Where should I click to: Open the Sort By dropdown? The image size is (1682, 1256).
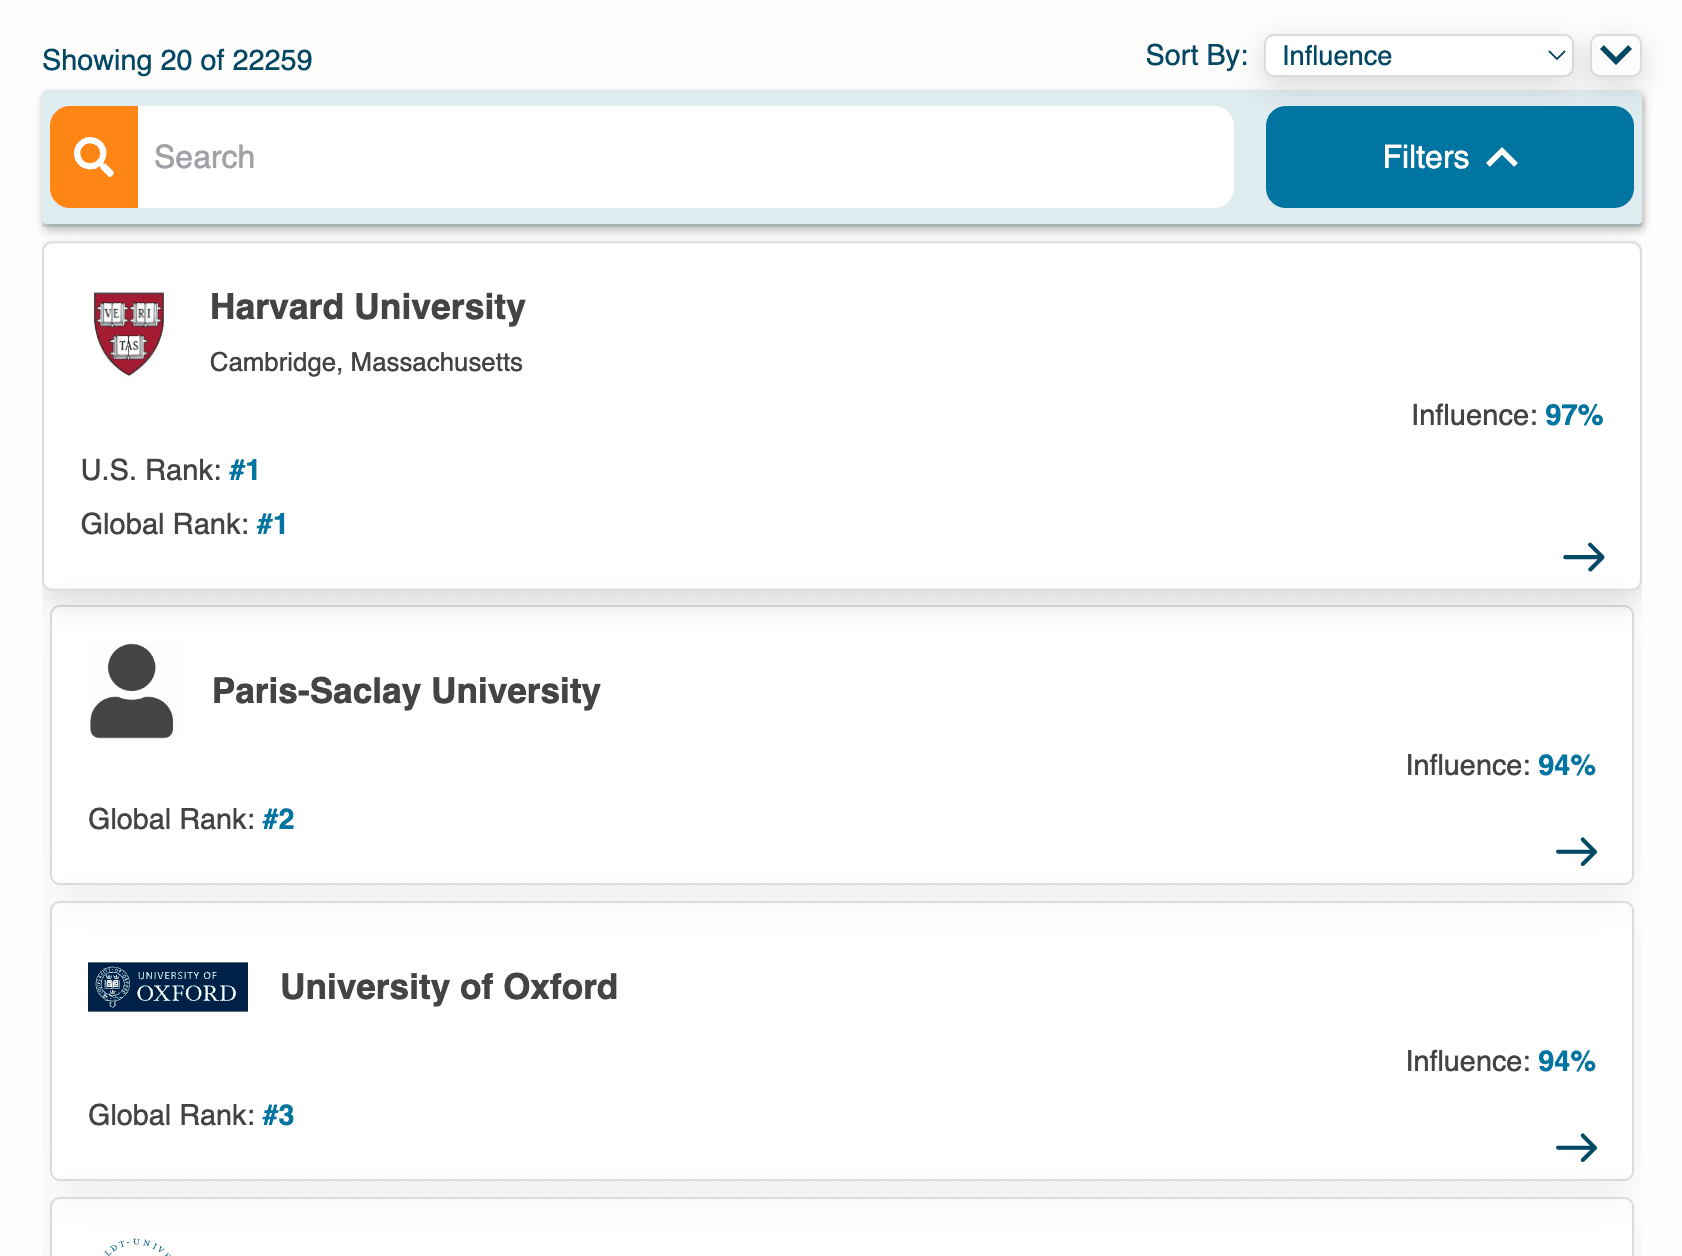tap(1418, 56)
